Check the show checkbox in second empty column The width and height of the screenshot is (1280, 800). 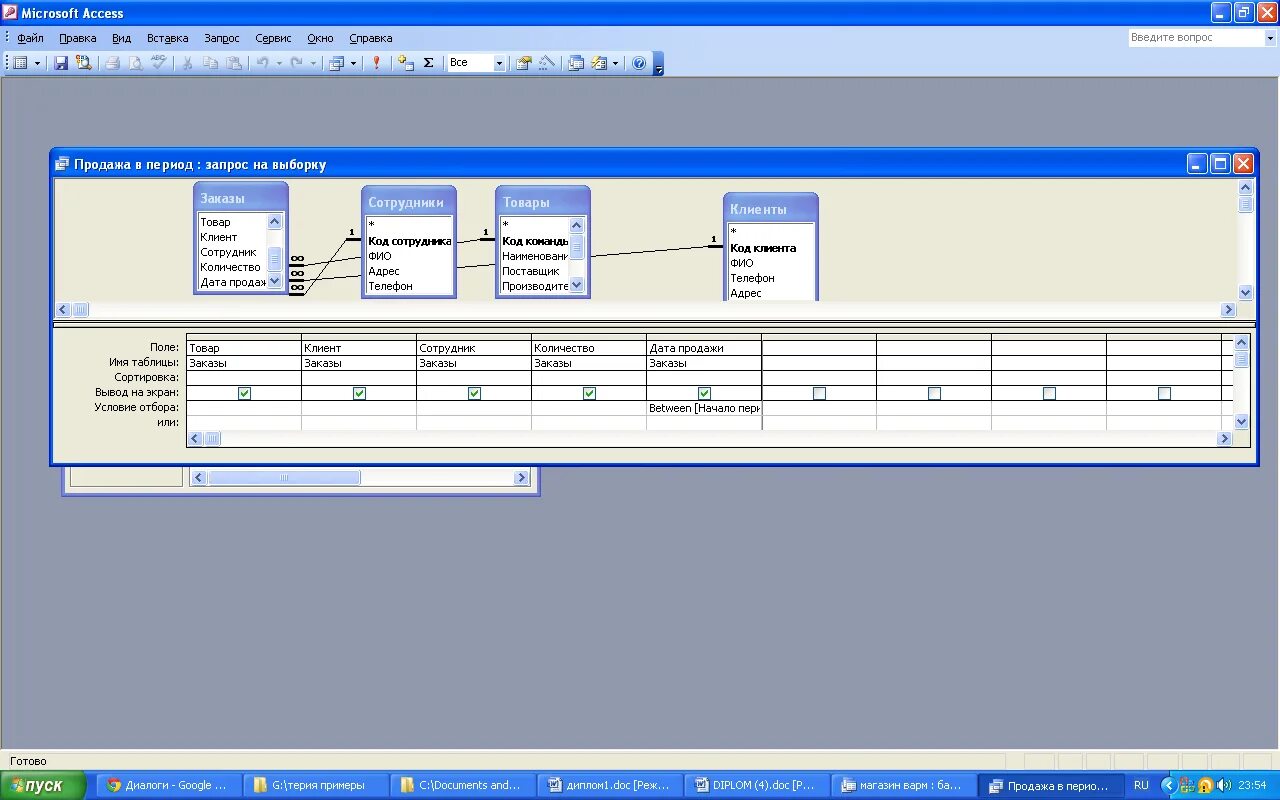coord(934,393)
